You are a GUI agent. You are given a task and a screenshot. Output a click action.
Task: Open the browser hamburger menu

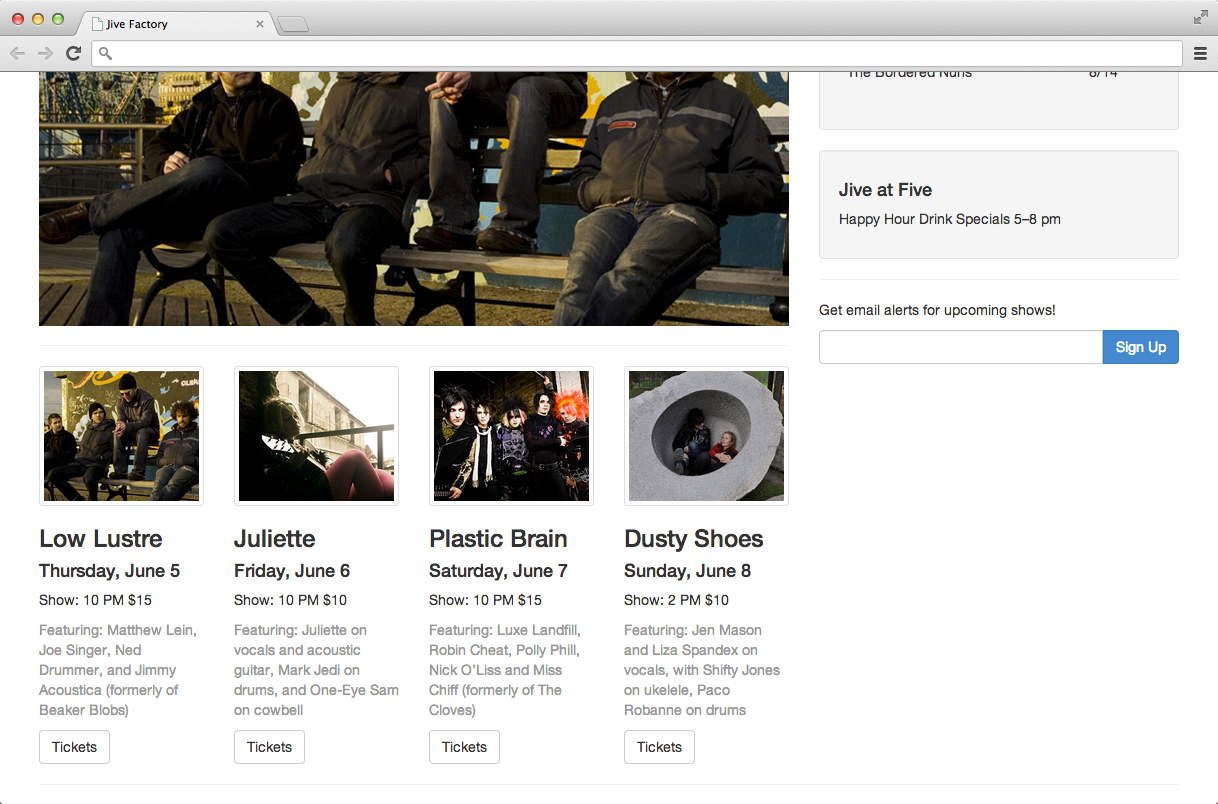(1200, 53)
